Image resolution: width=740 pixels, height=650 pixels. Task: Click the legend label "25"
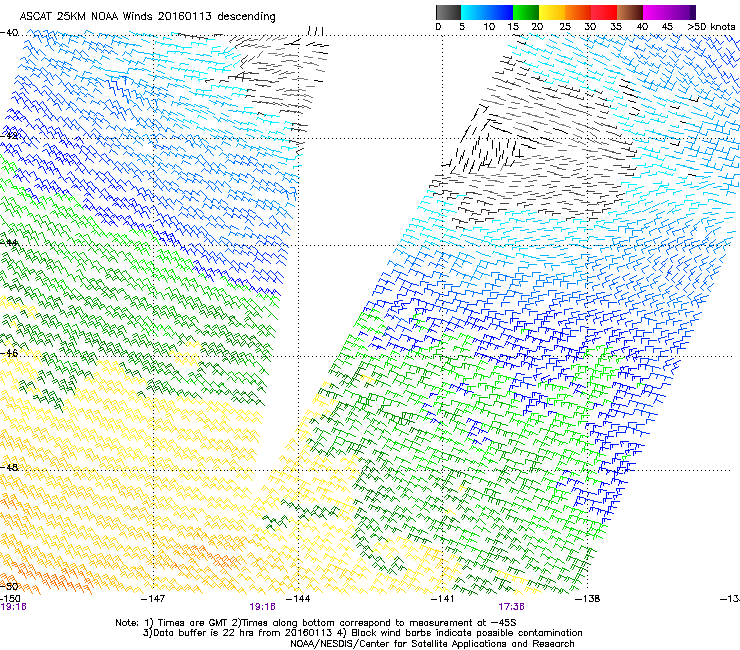pos(565,27)
